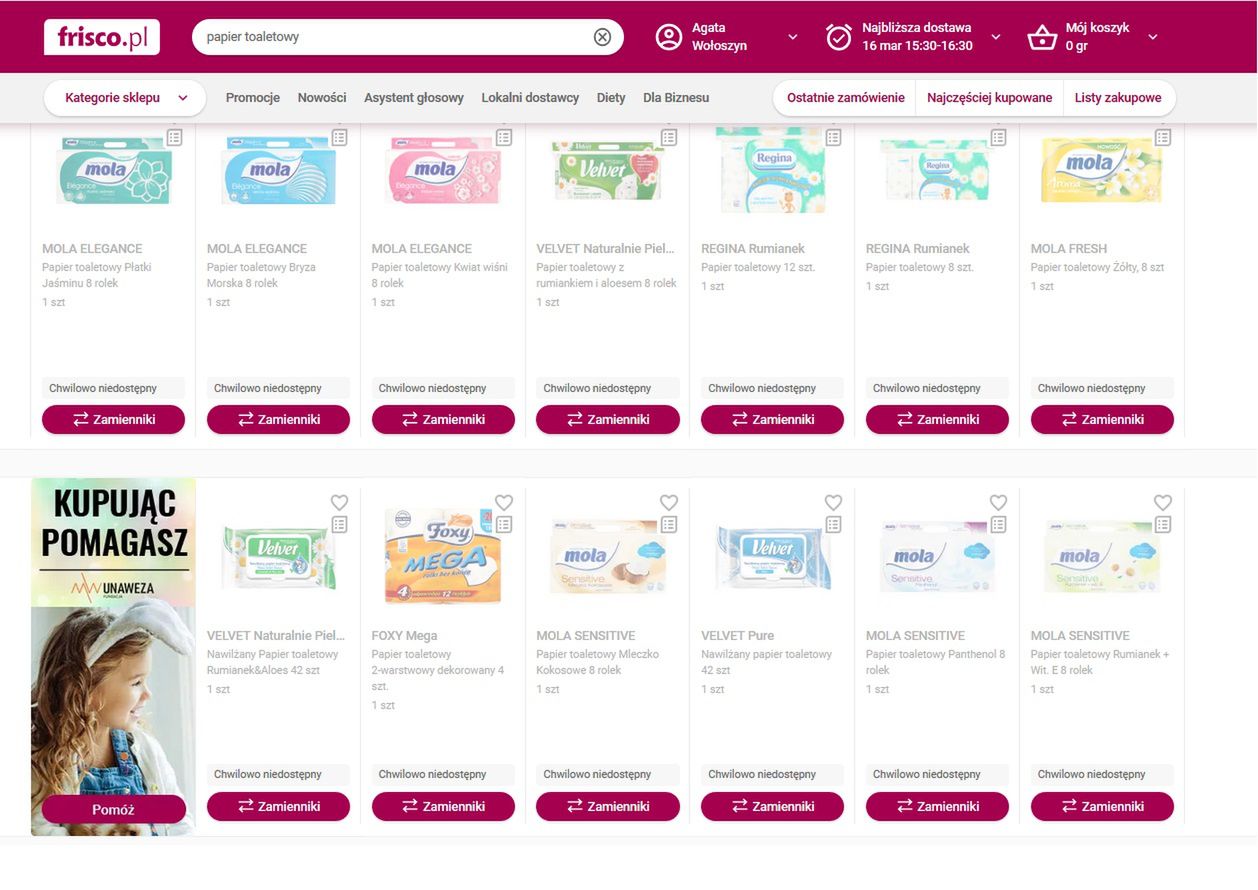Click the FOXY Mega product title
The image size is (1258, 890).
pos(405,635)
